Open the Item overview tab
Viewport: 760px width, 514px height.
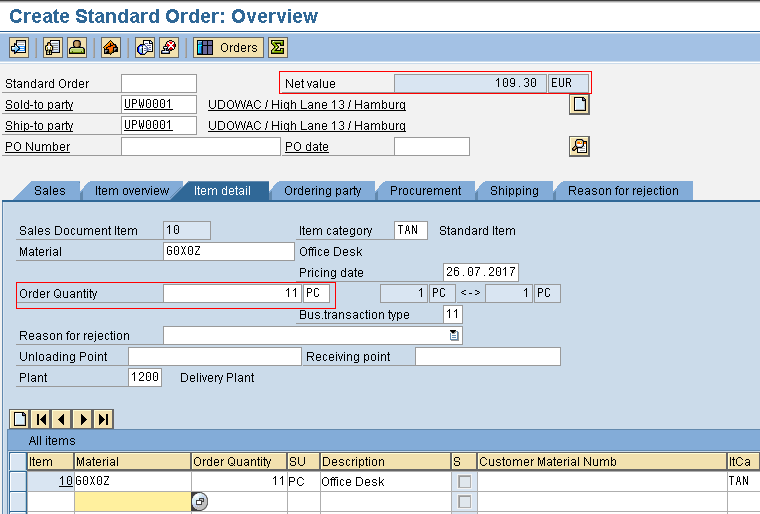tap(131, 191)
